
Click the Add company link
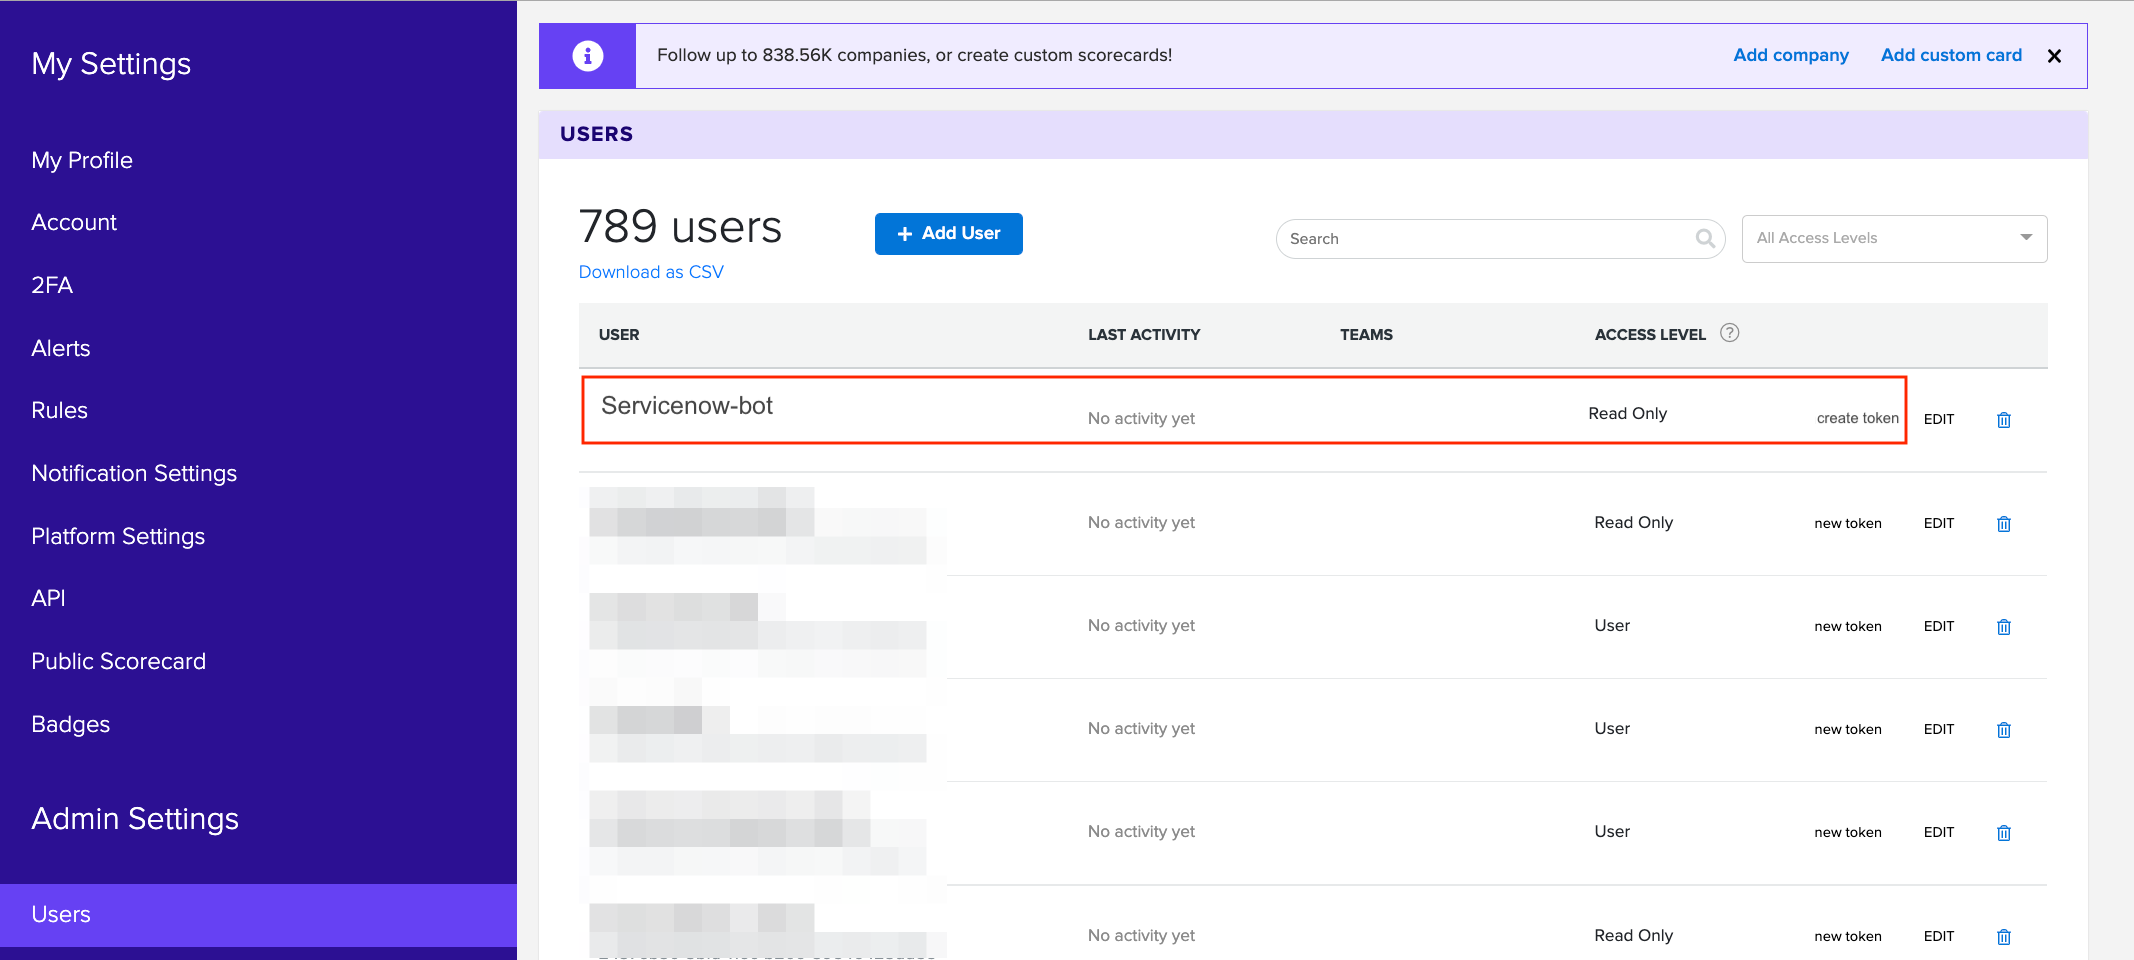1790,55
